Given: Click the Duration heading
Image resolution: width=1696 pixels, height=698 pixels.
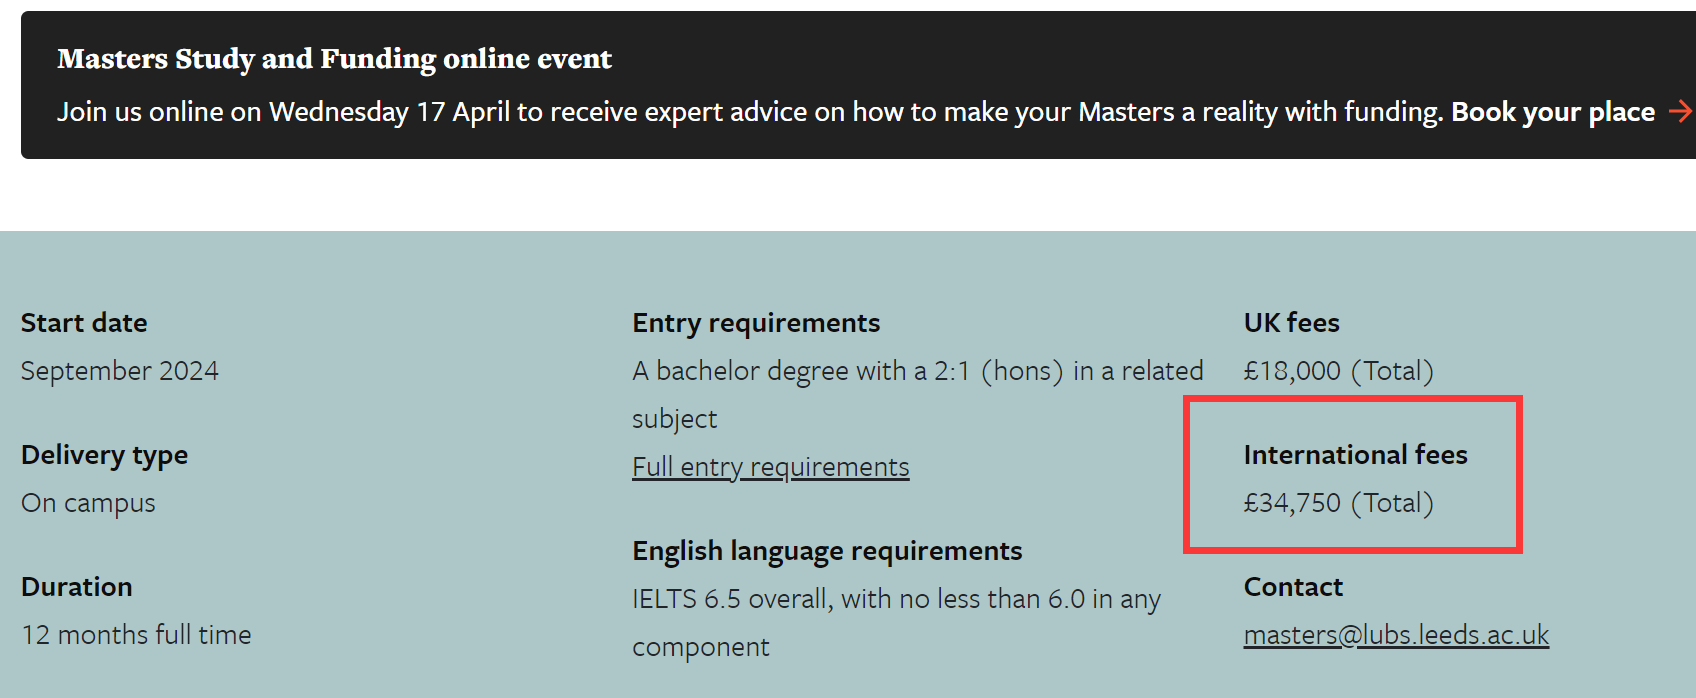Looking at the screenshot, I should pyautogui.click(x=77, y=587).
